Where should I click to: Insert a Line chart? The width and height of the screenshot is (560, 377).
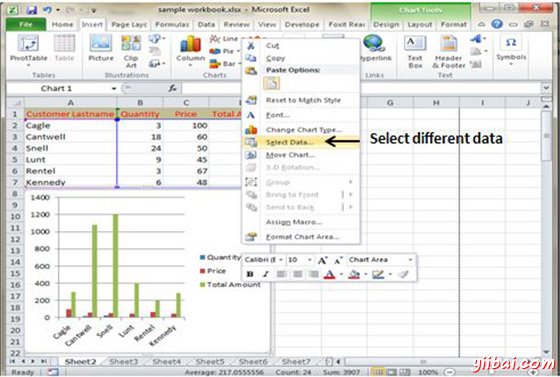[x=224, y=39]
